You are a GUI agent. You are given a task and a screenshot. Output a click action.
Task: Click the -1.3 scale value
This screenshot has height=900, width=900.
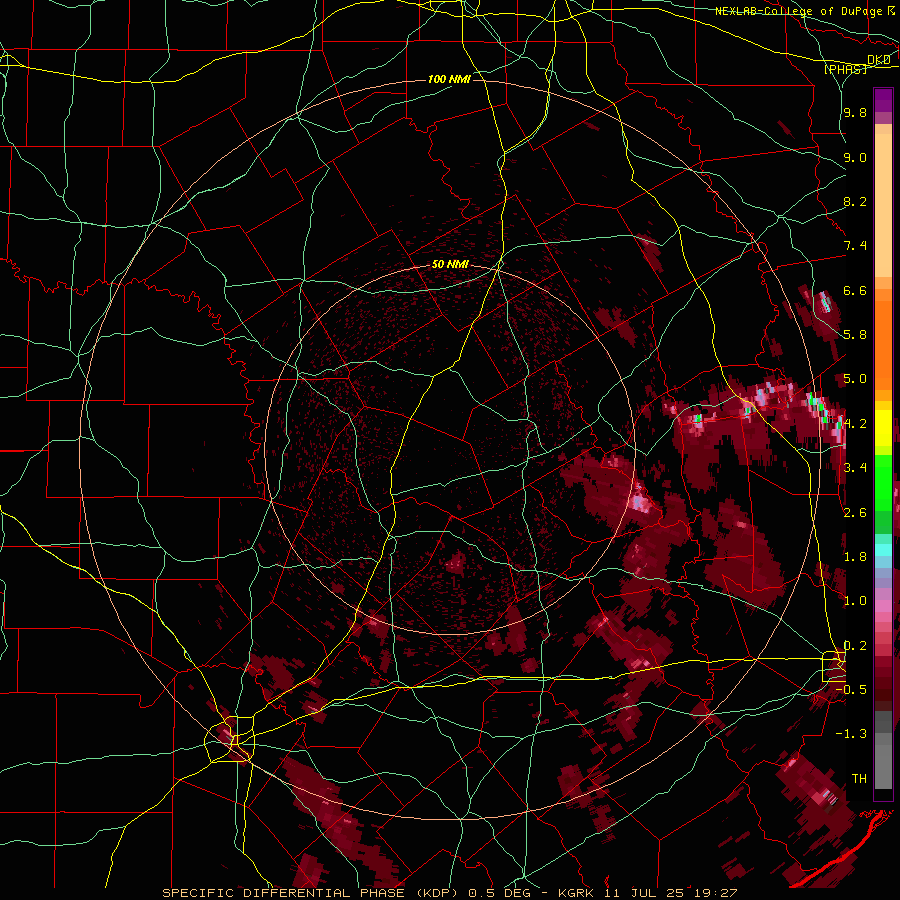point(851,734)
